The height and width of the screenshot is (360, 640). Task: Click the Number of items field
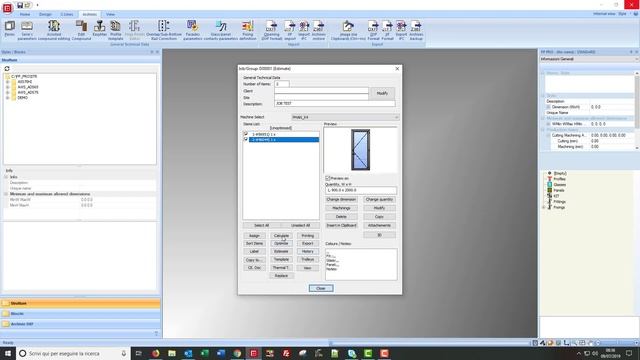point(282,84)
